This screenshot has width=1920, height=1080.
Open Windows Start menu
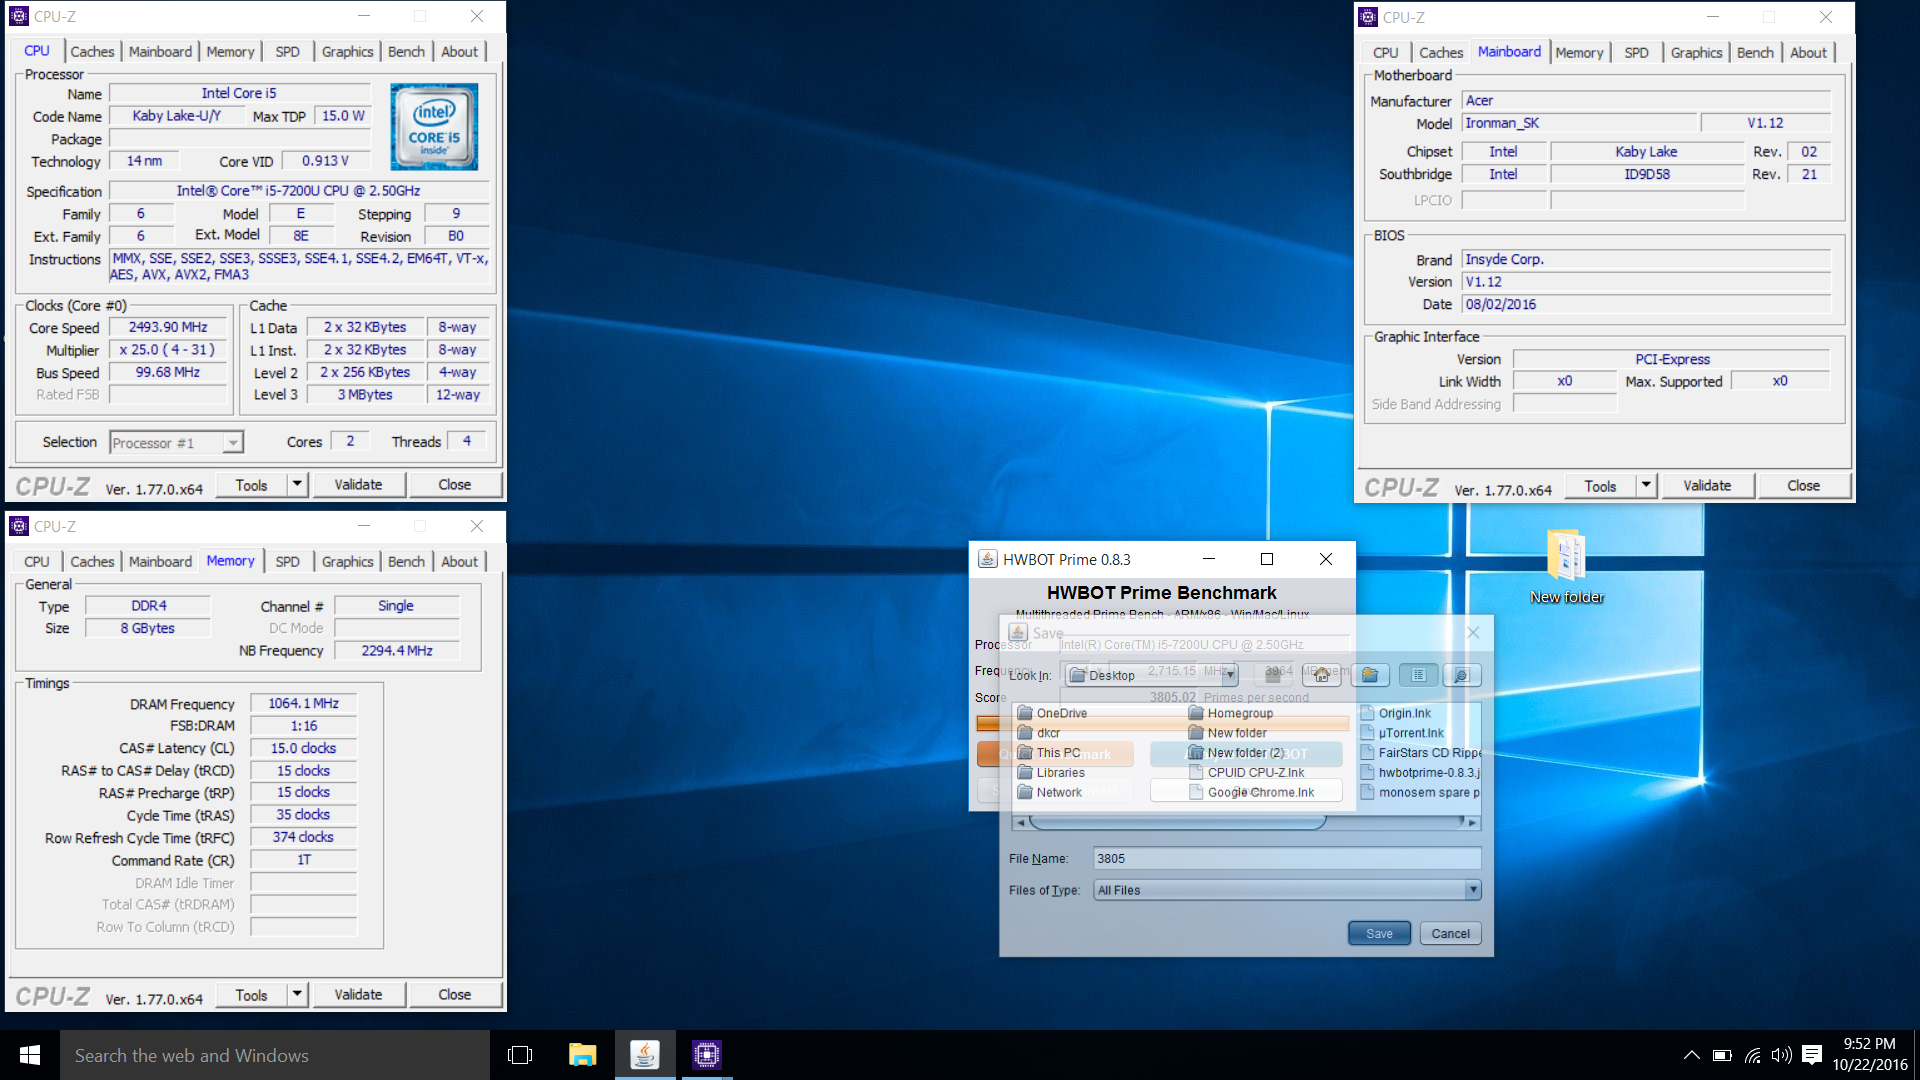(x=30, y=1055)
